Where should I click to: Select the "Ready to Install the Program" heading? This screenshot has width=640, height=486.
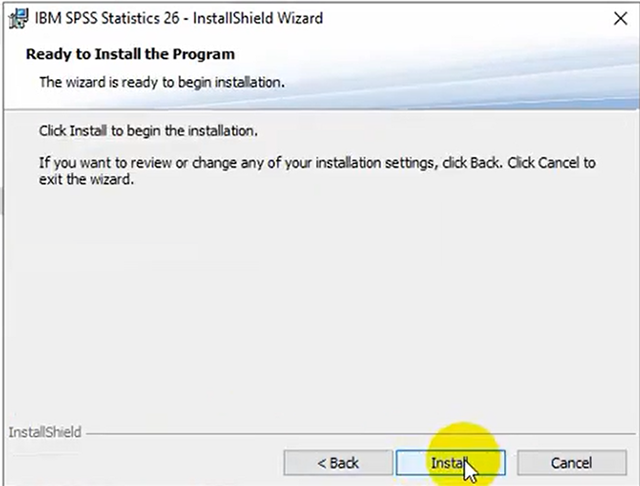pyautogui.click(x=130, y=54)
